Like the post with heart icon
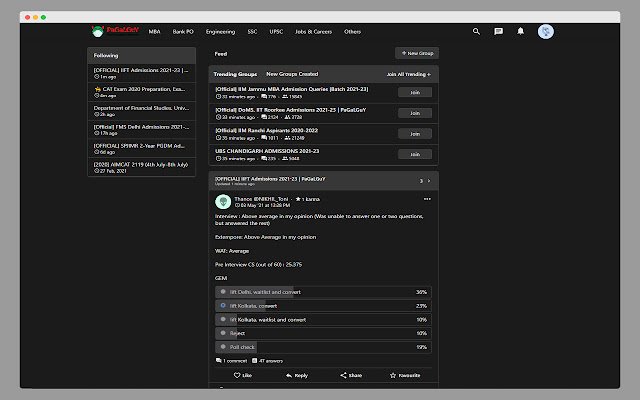This screenshot has height=400, width=640. [243, 375]
